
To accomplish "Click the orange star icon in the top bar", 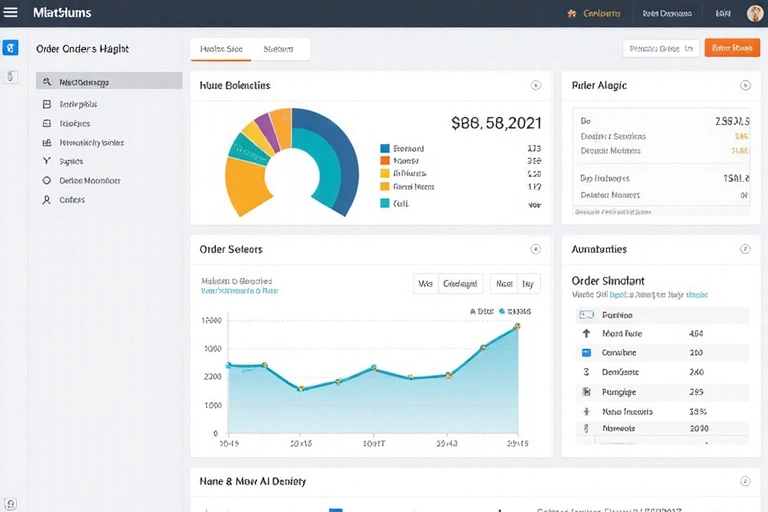I will pyautogui.click(x=572, y=13).
